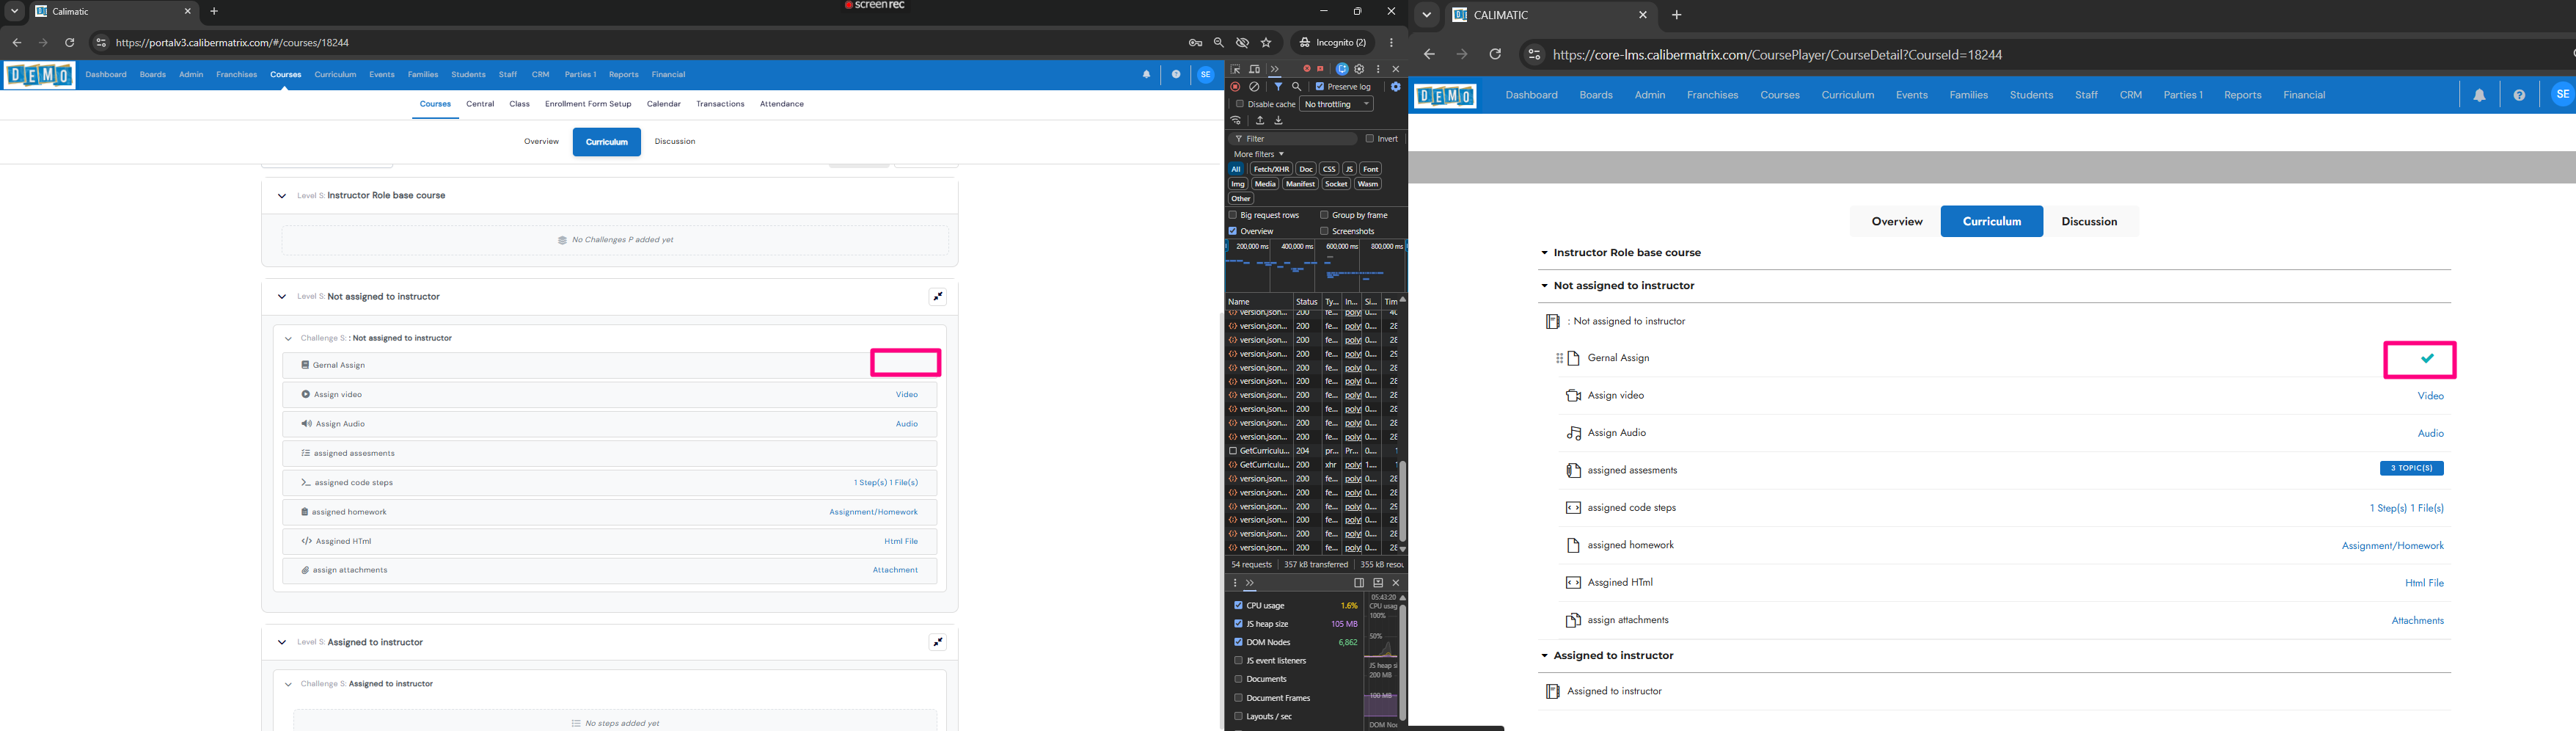Expand More filters in network panel
Viewport: 2576px width, 731px height.
[x=1258, y=154]
